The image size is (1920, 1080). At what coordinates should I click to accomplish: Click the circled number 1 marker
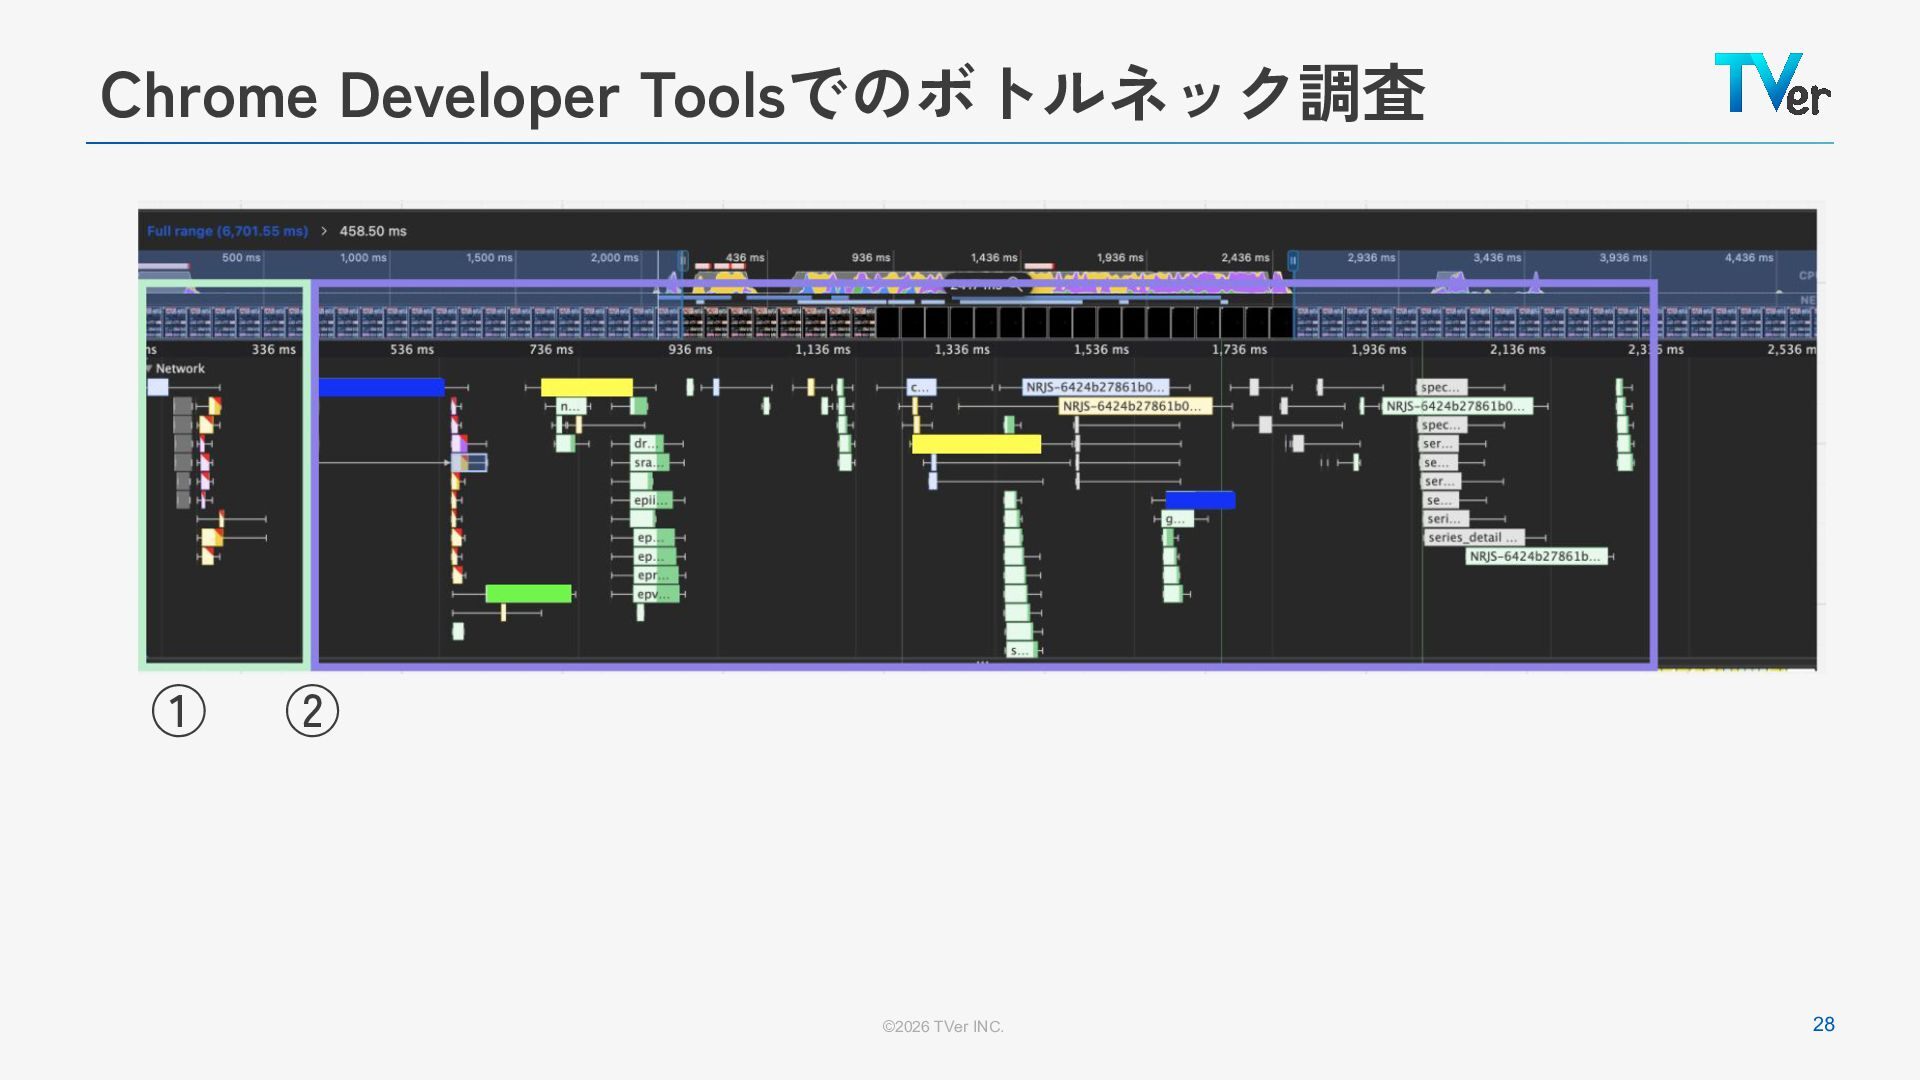click(x=179, y=711)
